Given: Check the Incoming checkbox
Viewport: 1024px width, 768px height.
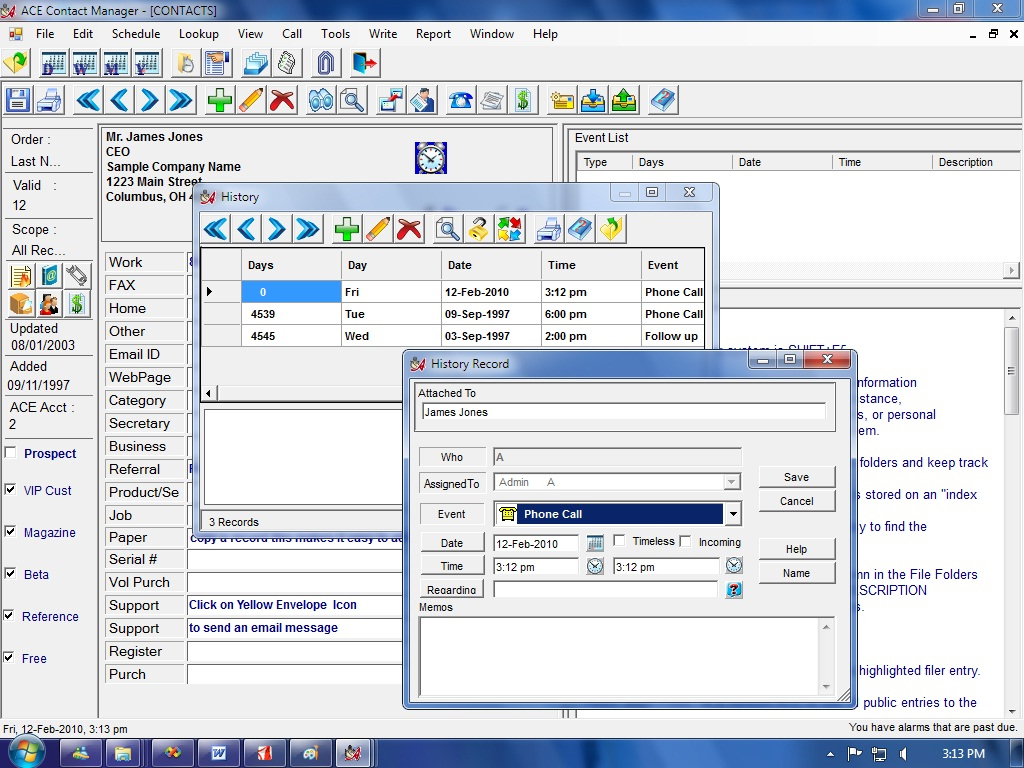Looking at the screenshot, I should pos(686,541).
